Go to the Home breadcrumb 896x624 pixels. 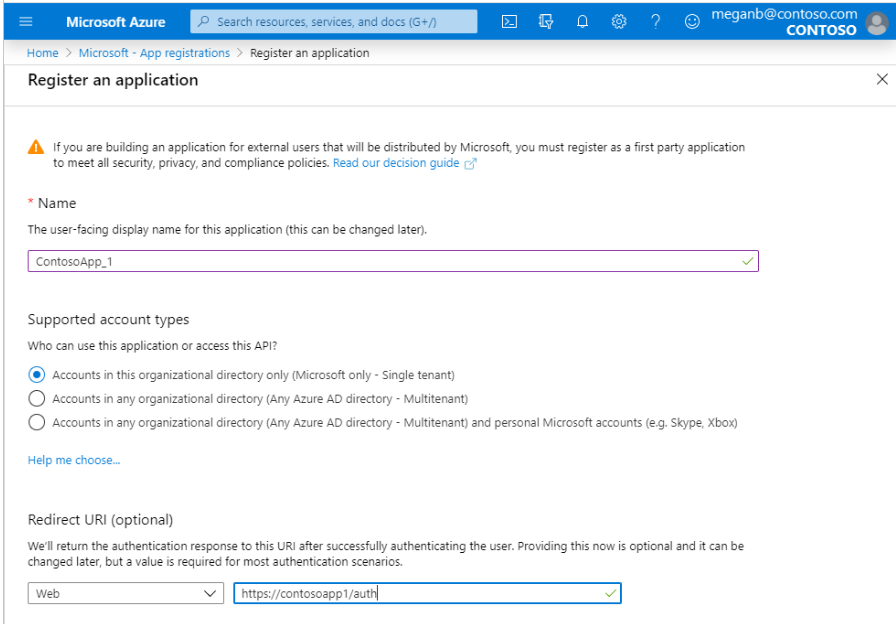point(42,53)
